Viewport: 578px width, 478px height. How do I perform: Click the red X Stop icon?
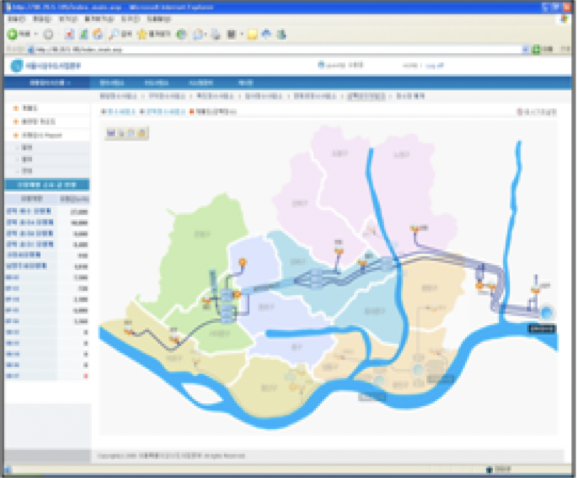pos(69,34)
